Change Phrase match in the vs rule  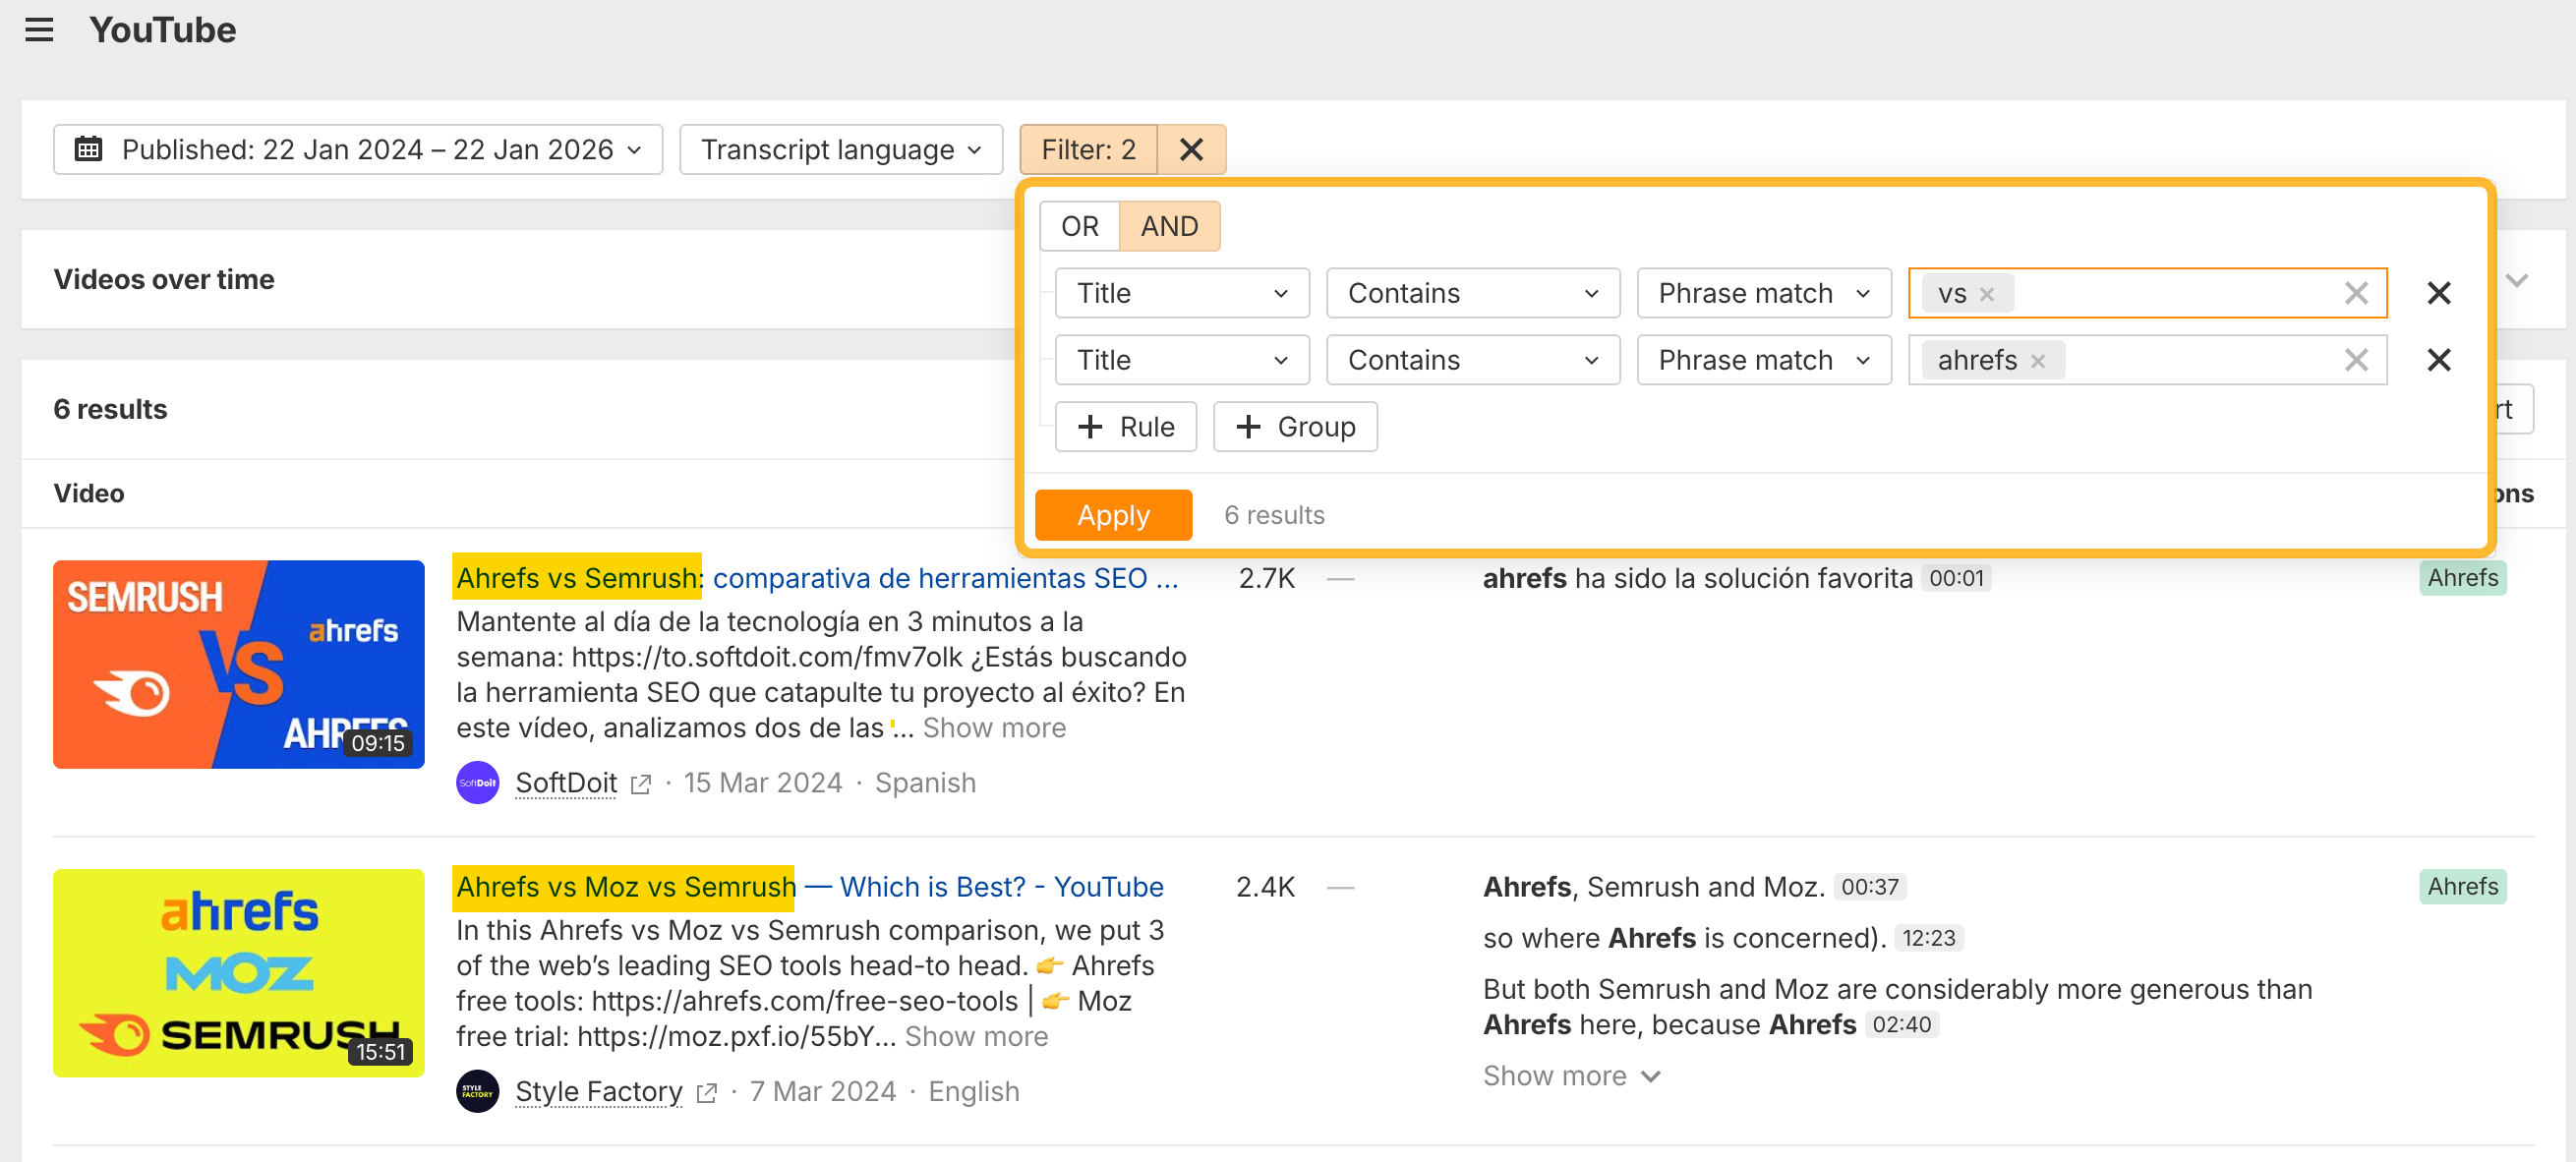tap(1764, 293)
